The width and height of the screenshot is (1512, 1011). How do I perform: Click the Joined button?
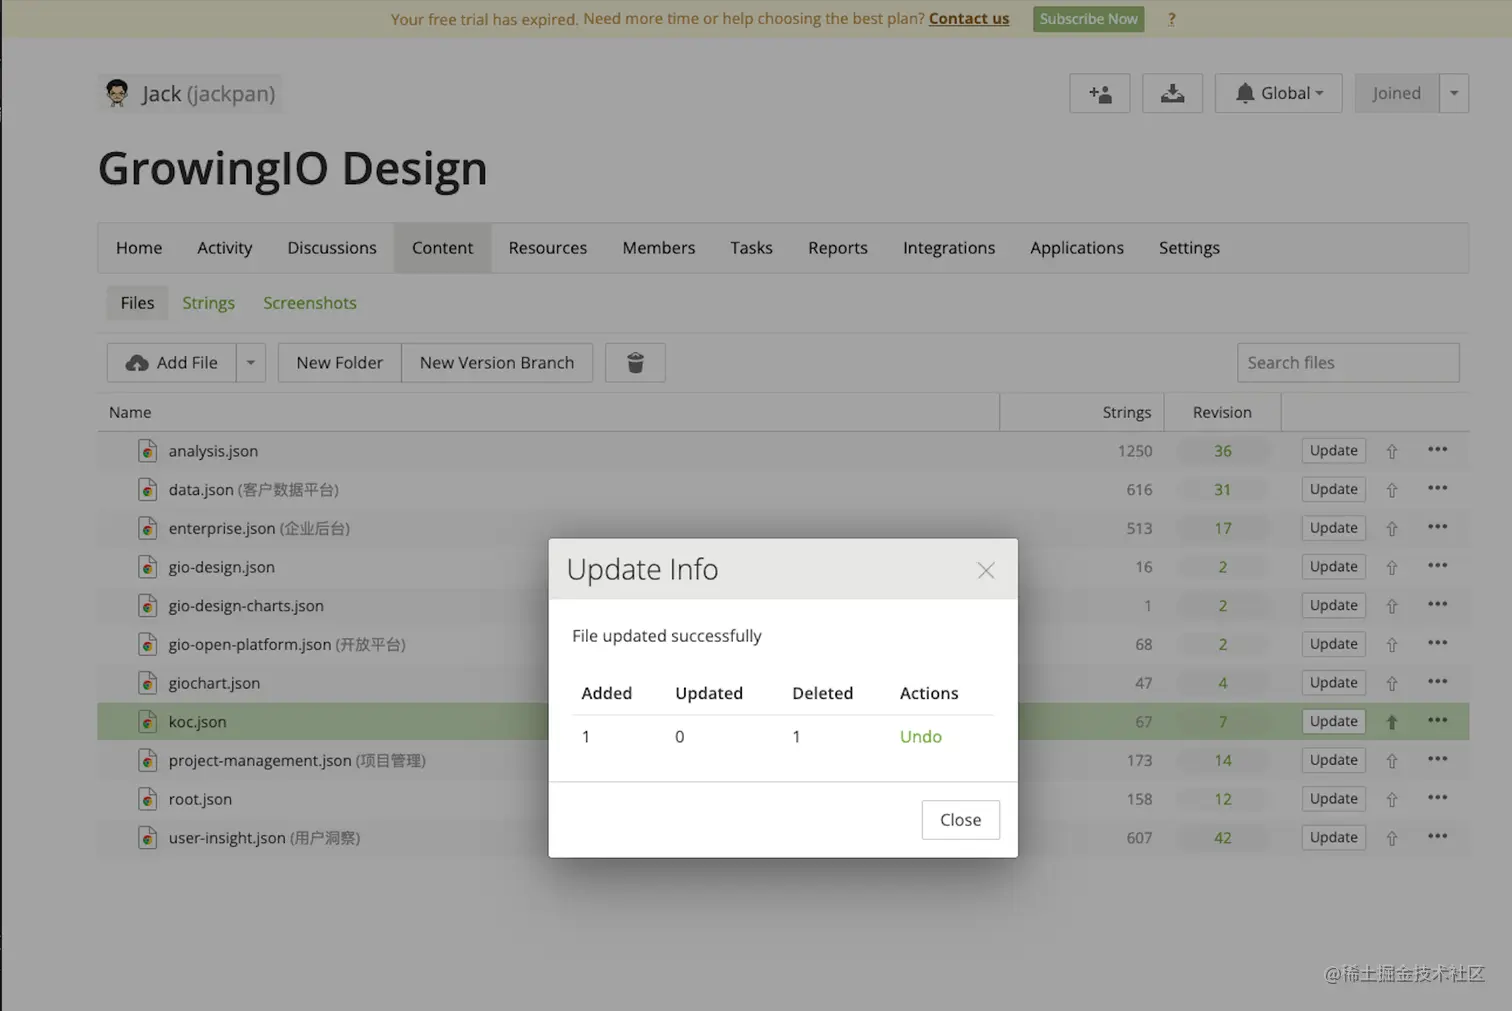(1397, 93)
